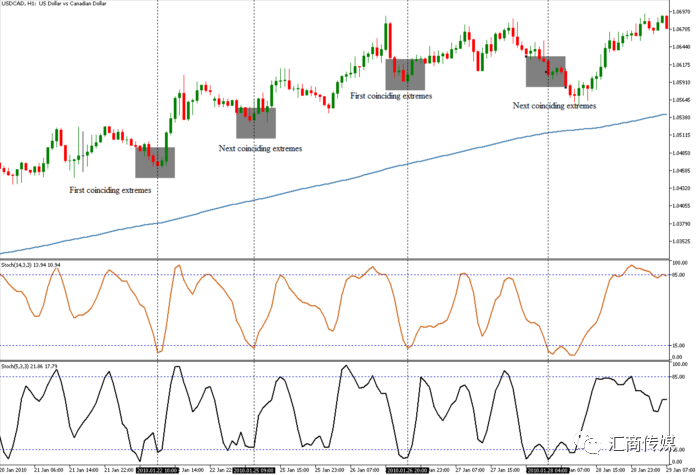Select the gray rectangle at the 26 Jan 20:00 line
This screenshot has width=698, height=475.
pos(405,74)
